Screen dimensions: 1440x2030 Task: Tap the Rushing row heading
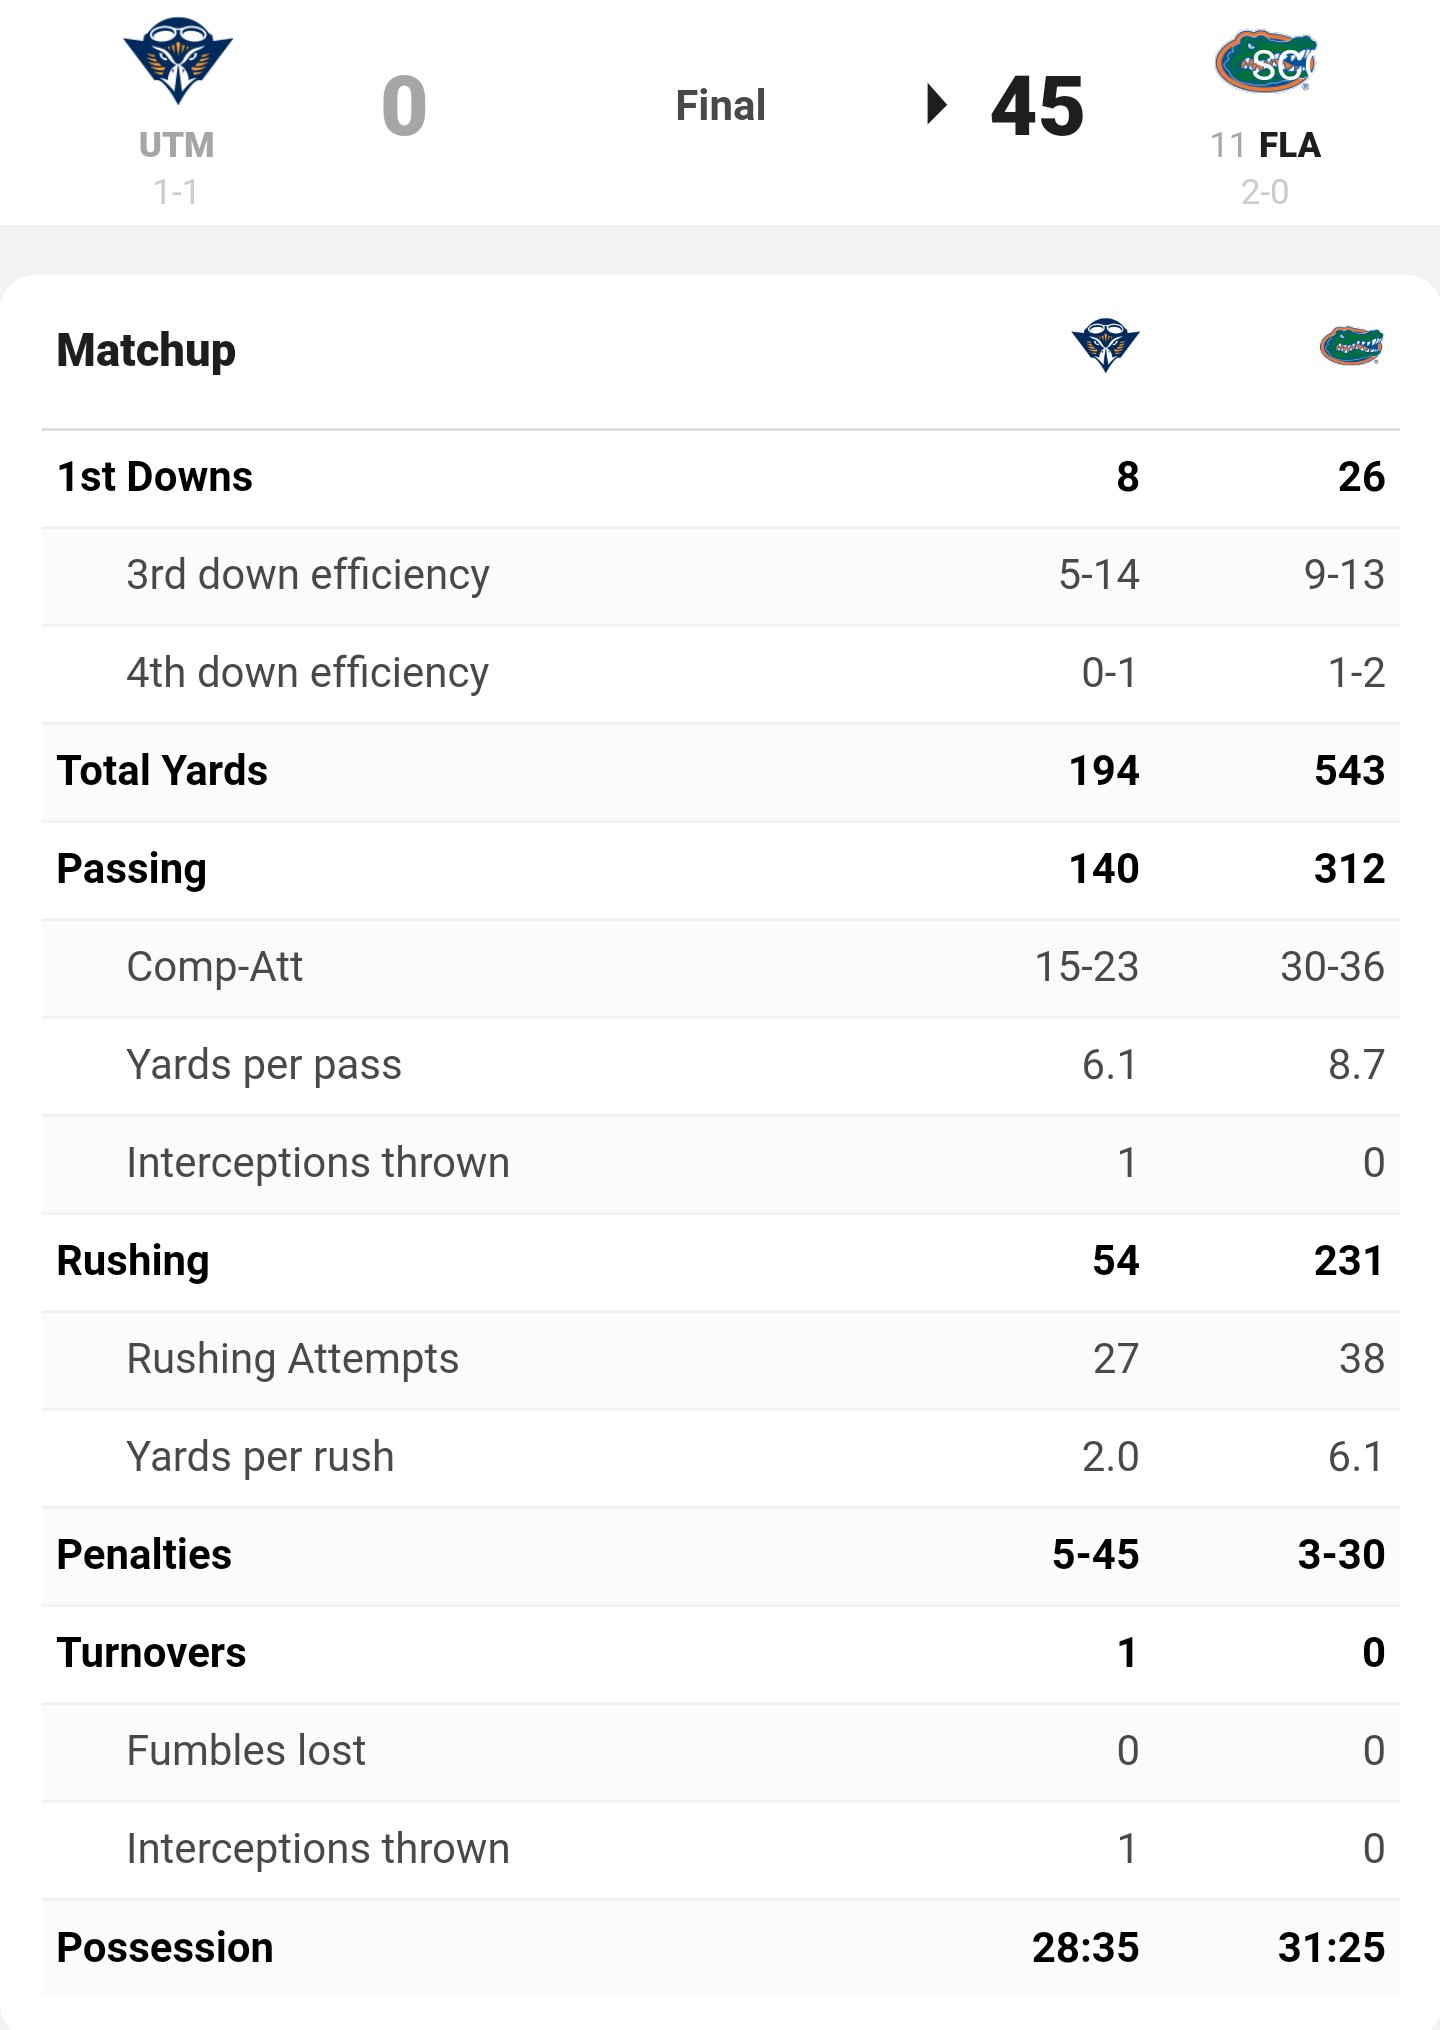point(133,1260)
